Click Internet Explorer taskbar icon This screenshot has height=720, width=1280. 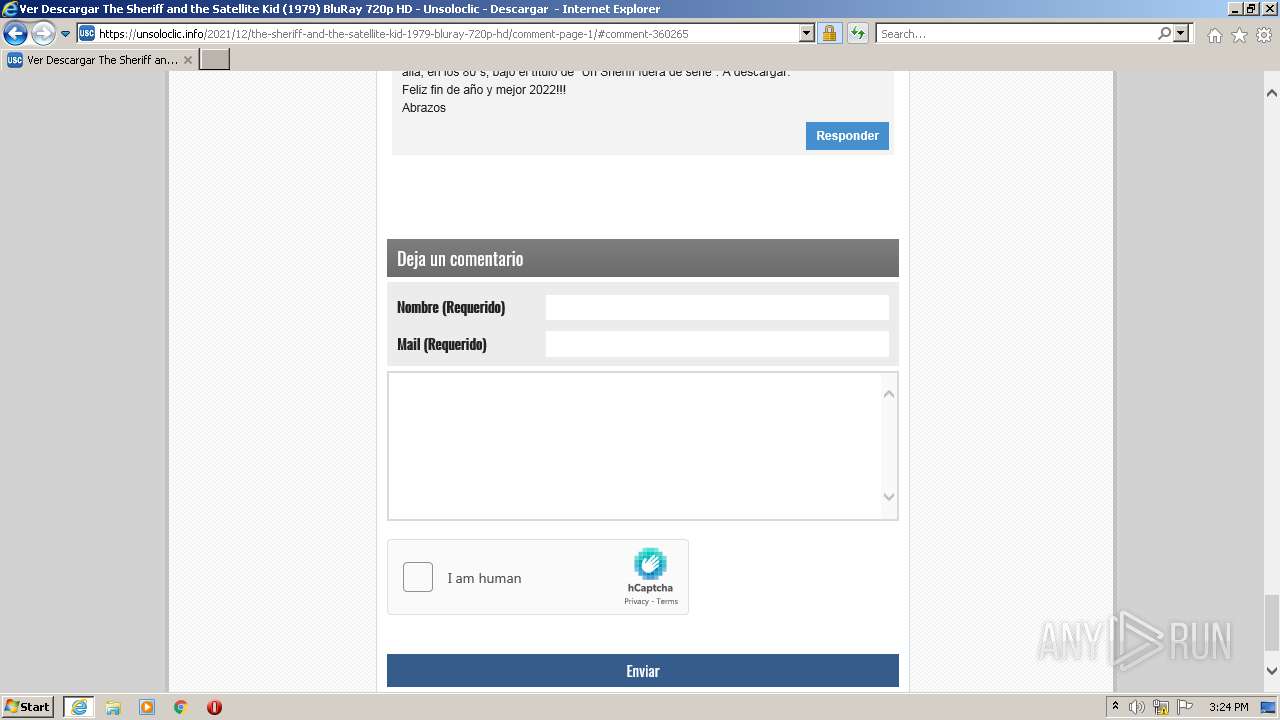click(x=78, y=707)
